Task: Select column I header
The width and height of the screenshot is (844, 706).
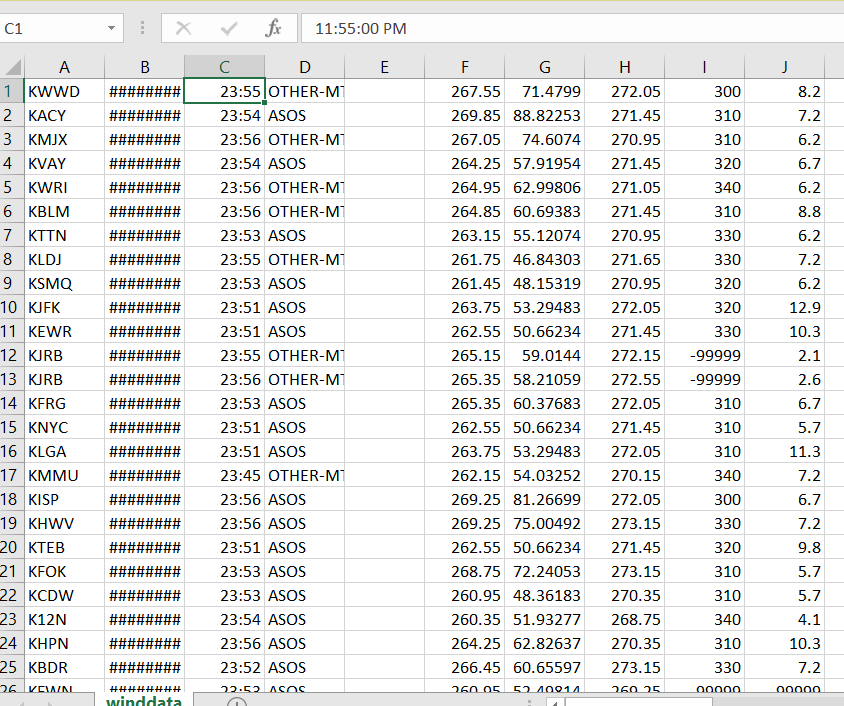Action: coord(705,67)
